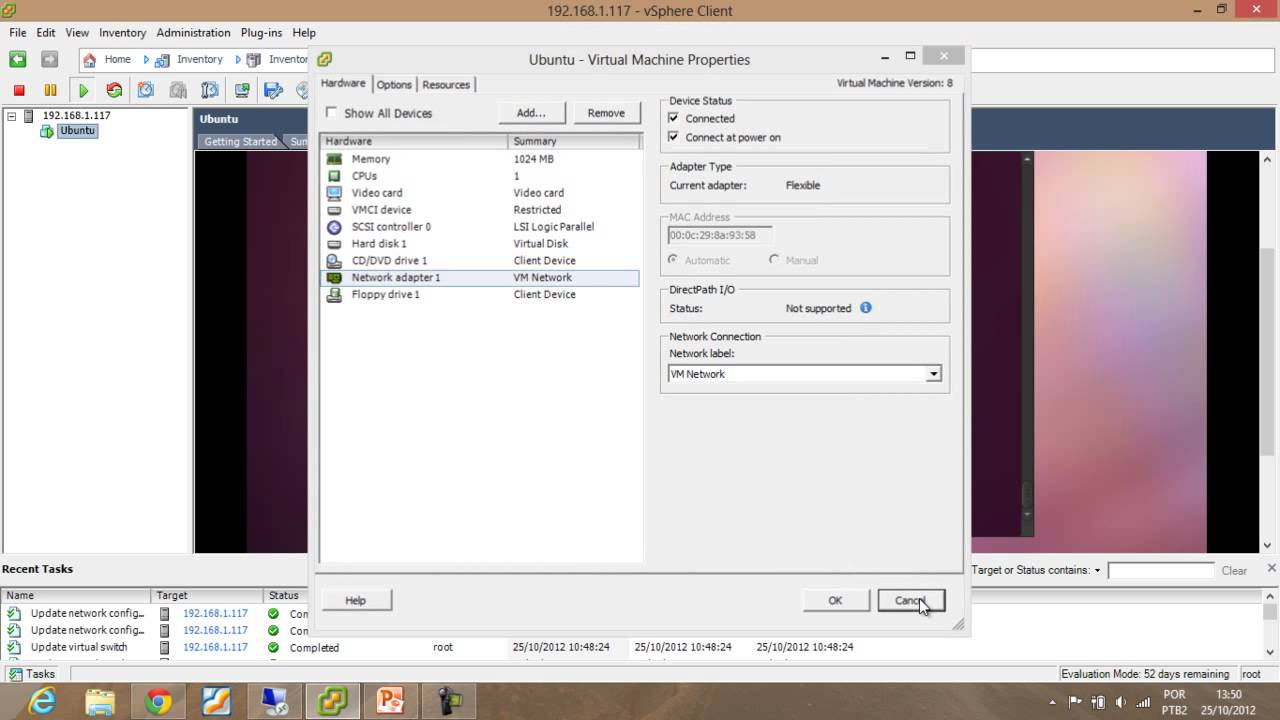Select the Hard disk 1 icon
The width and height of the screenshot is (1280, 720).
(x=334, y=244)
